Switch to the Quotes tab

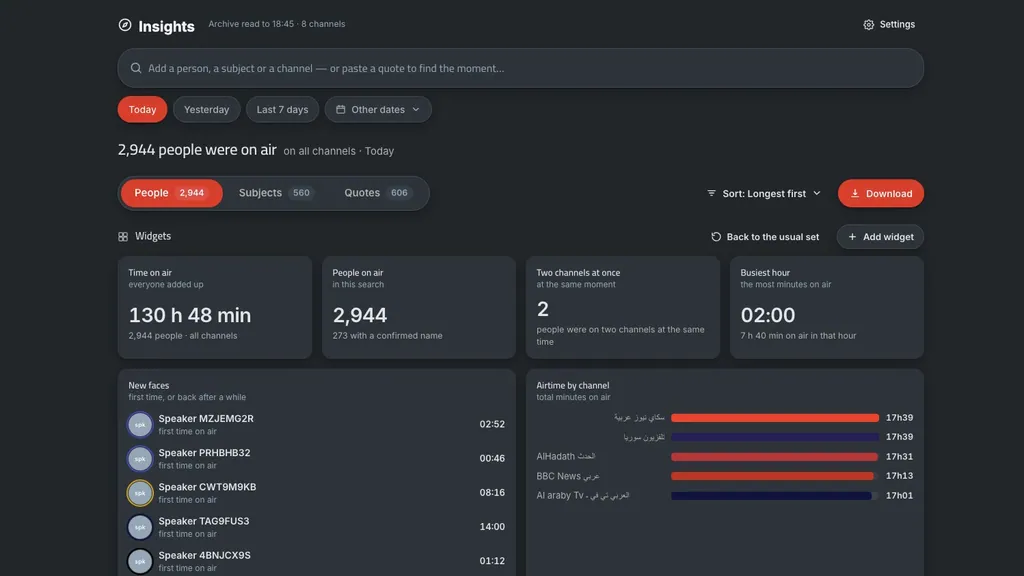[378, 193]
